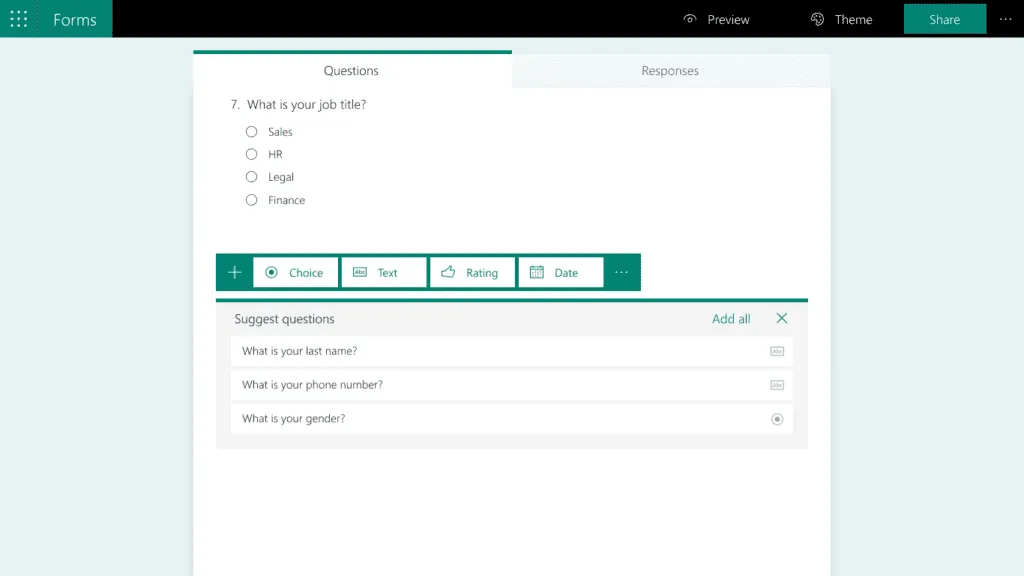The height and width of the screenshot is (576, 1024).
Task: Add the suggested phone number question
Action: [512, 385]
